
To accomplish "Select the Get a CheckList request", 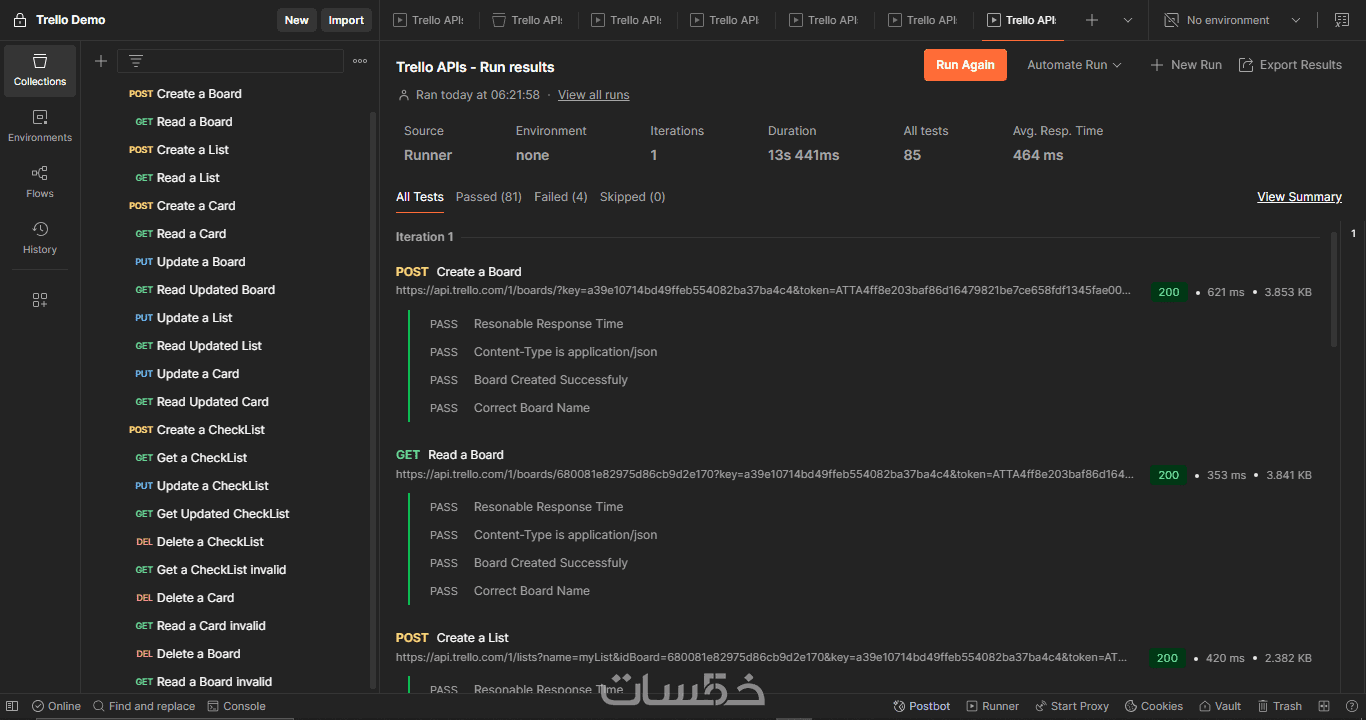I will [x=202, y=458].
